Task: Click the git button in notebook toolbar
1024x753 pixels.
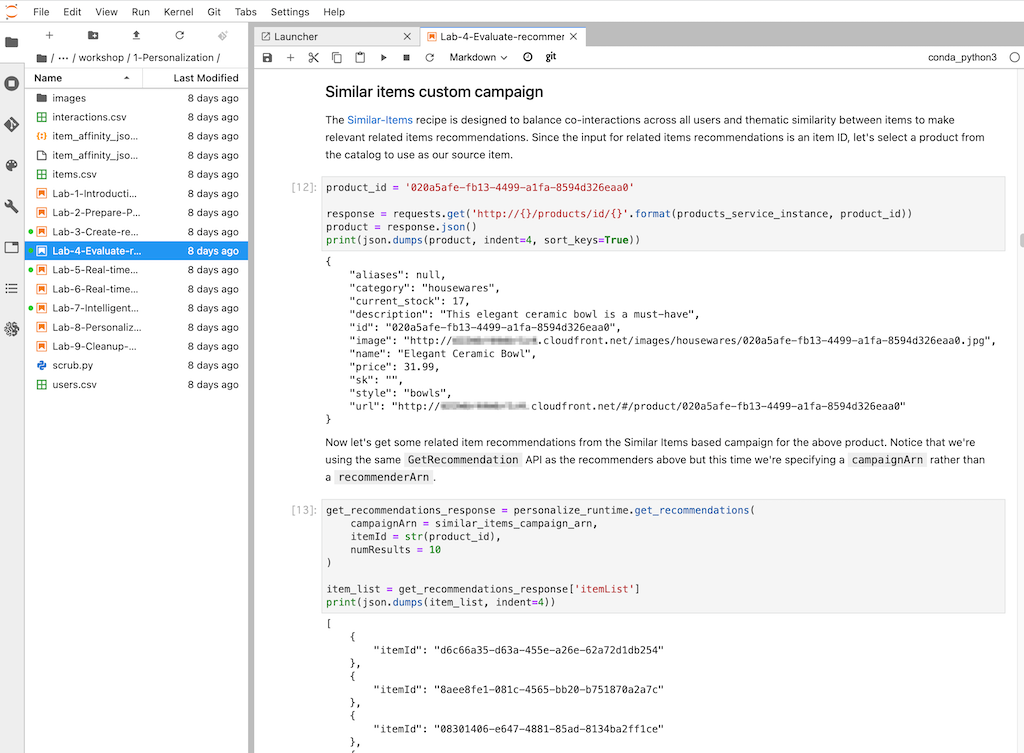Action: click(551, 57)
